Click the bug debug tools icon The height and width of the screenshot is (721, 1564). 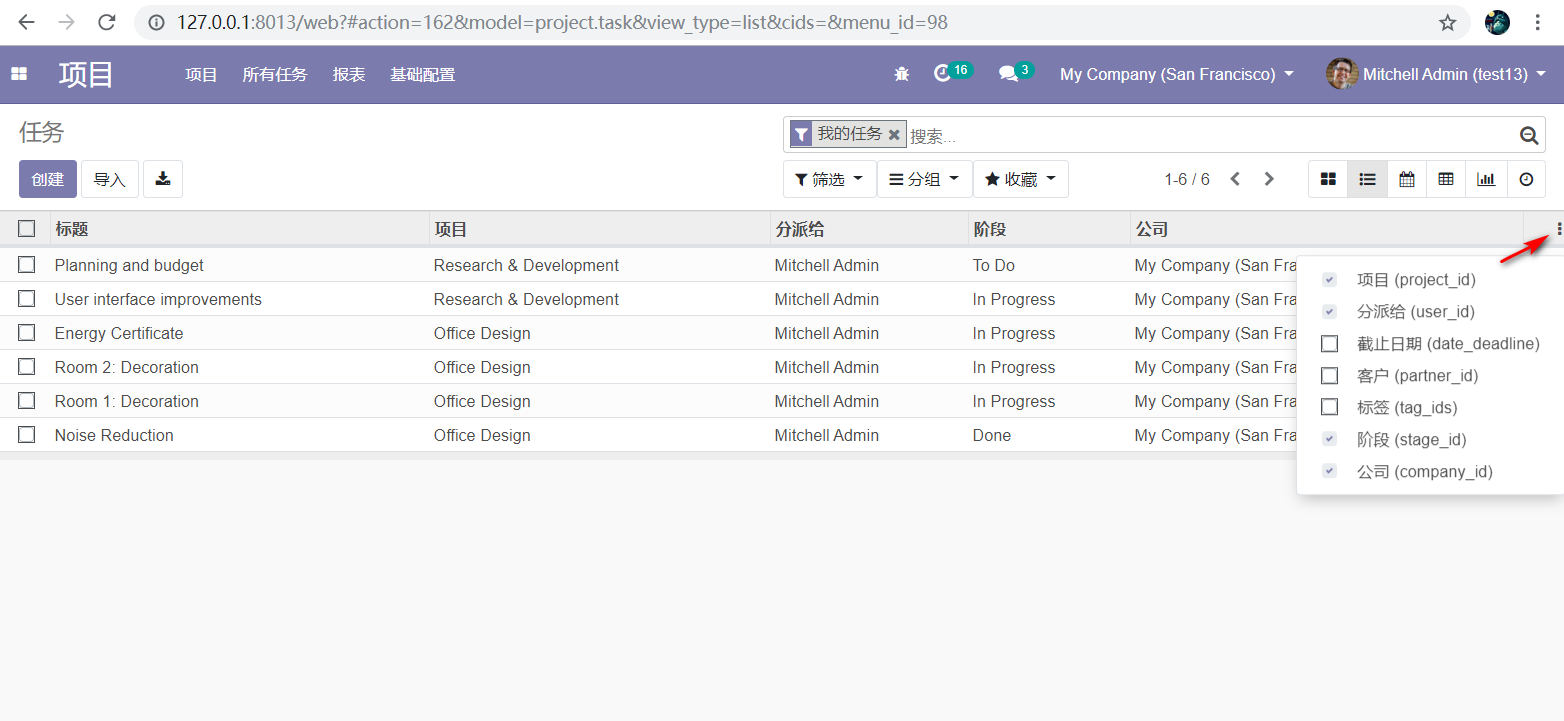(x=901, y=74)
